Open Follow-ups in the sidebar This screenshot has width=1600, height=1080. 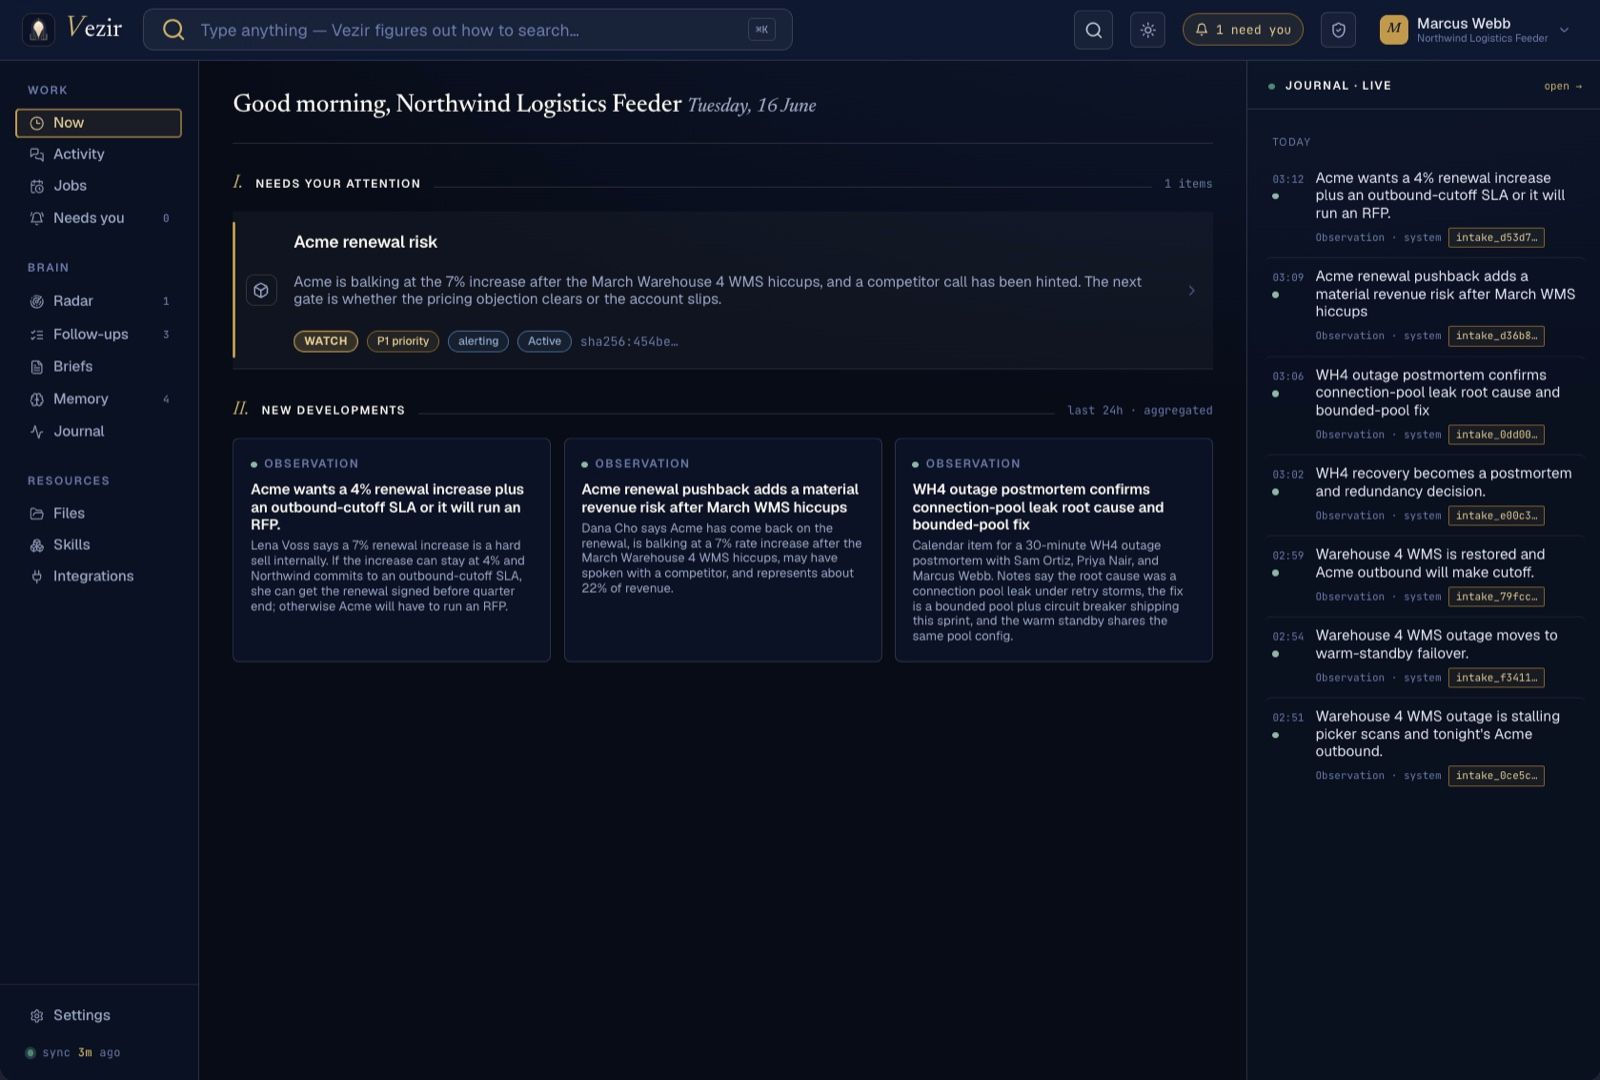(98, 334)
